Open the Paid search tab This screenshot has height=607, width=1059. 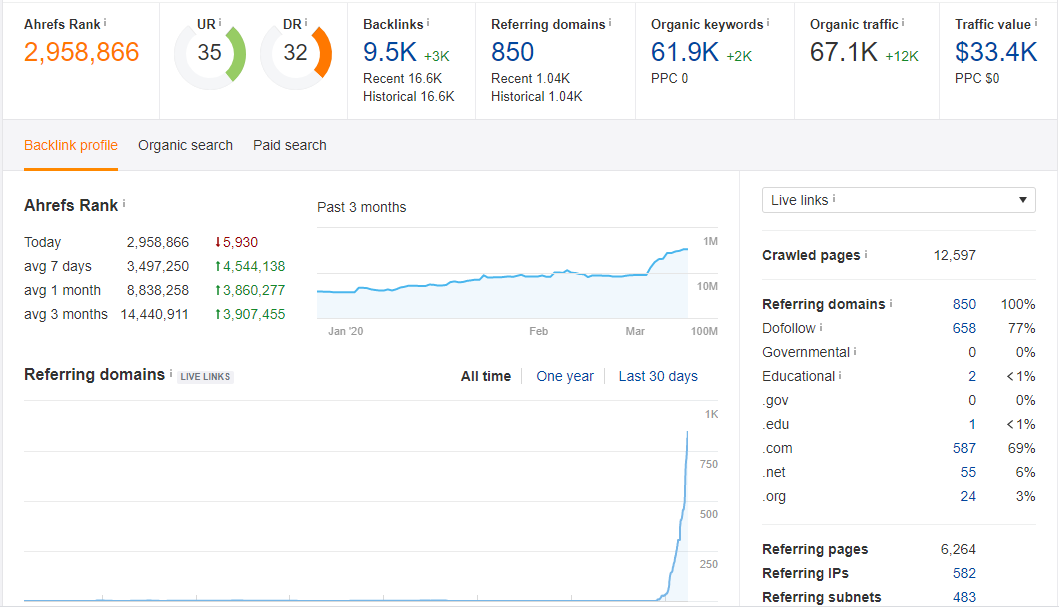click(x=289, y=145)
